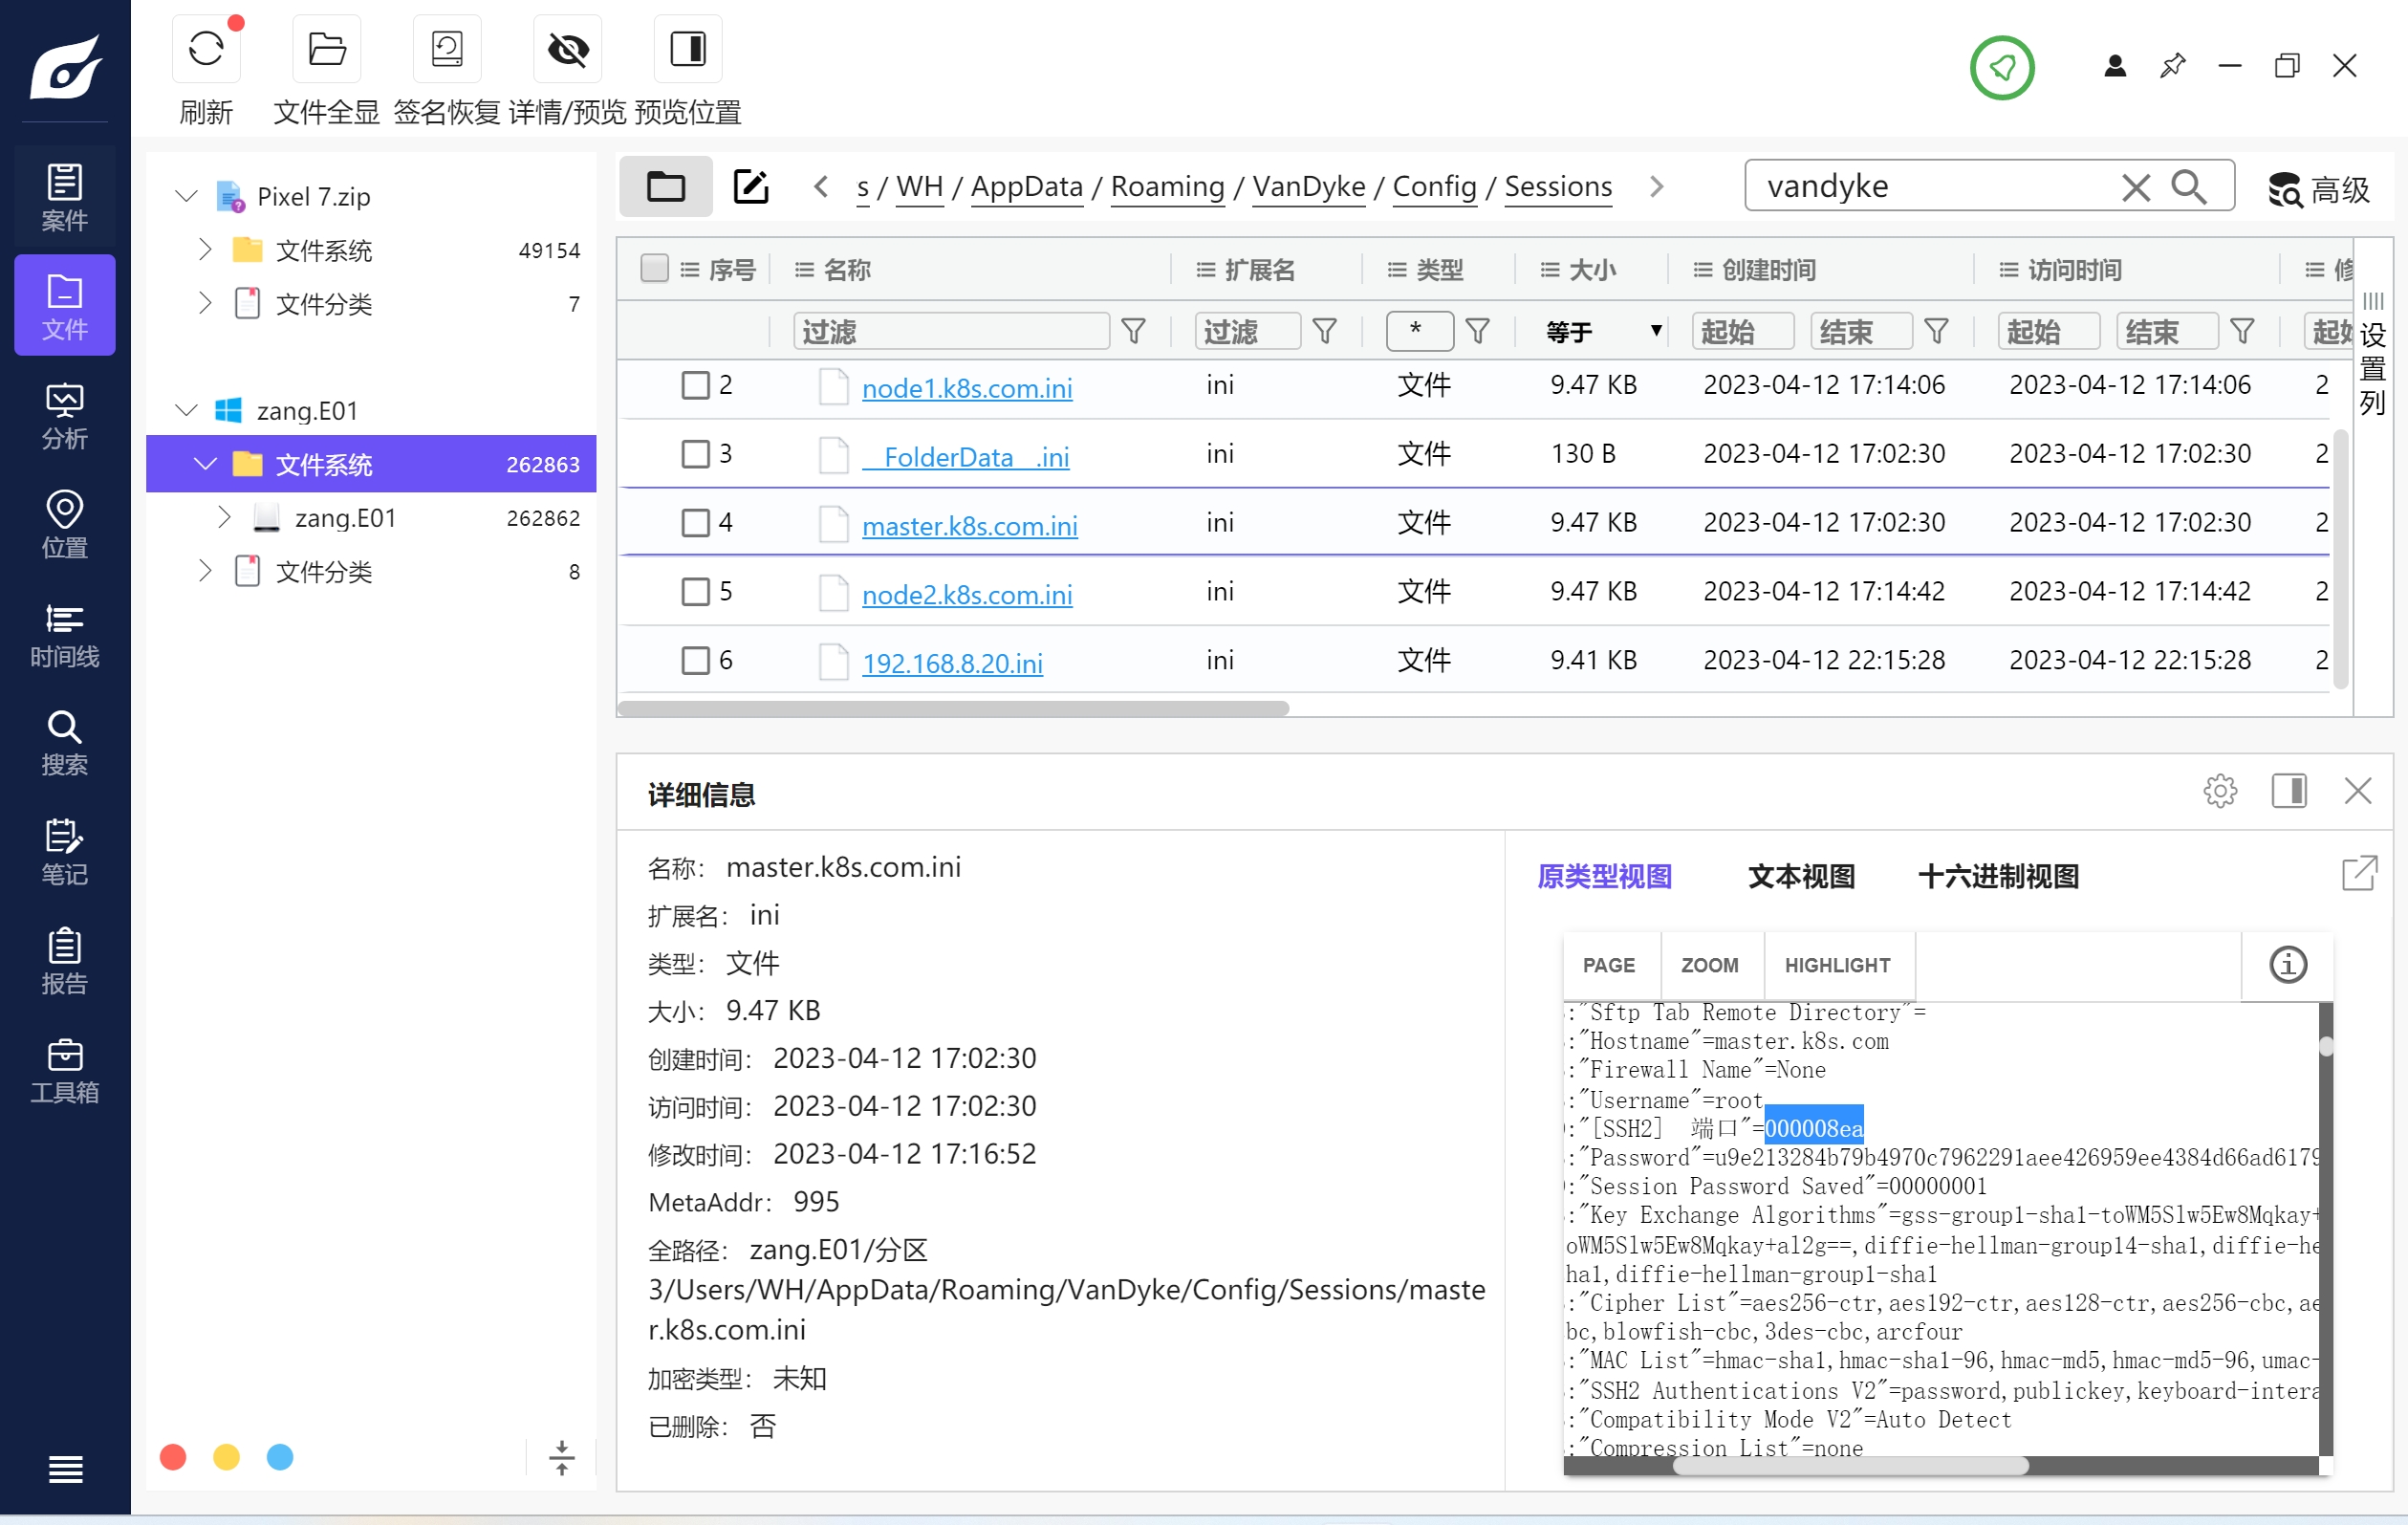2408x1525 pixels.
Task: Click VanDyke in the breadcrumb path
Action: 1308,187
